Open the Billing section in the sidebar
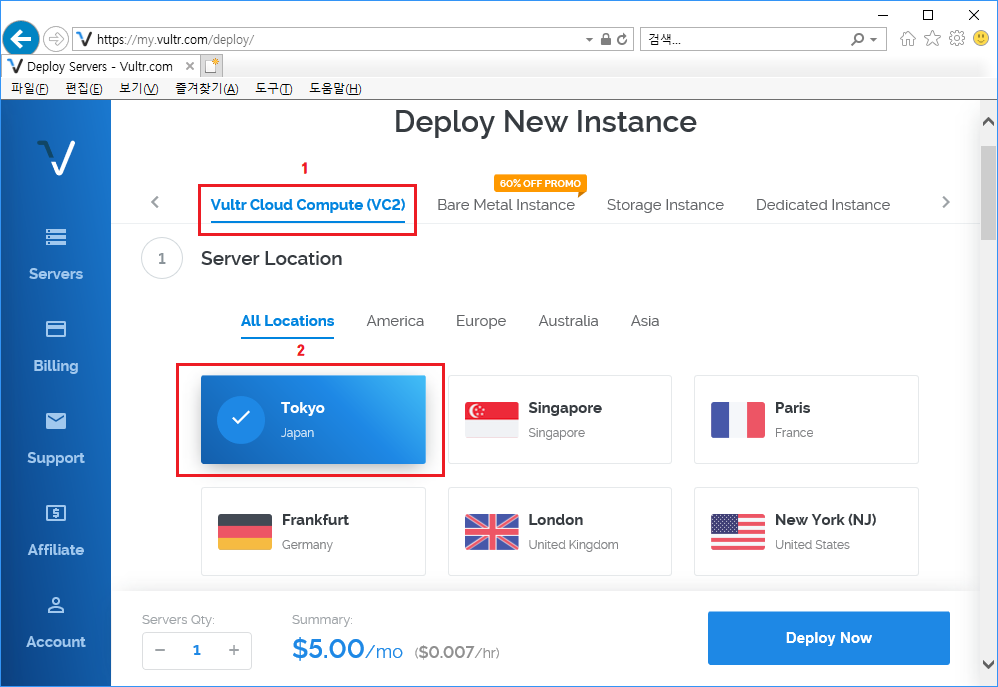998x687 pixels. point(56,346)
